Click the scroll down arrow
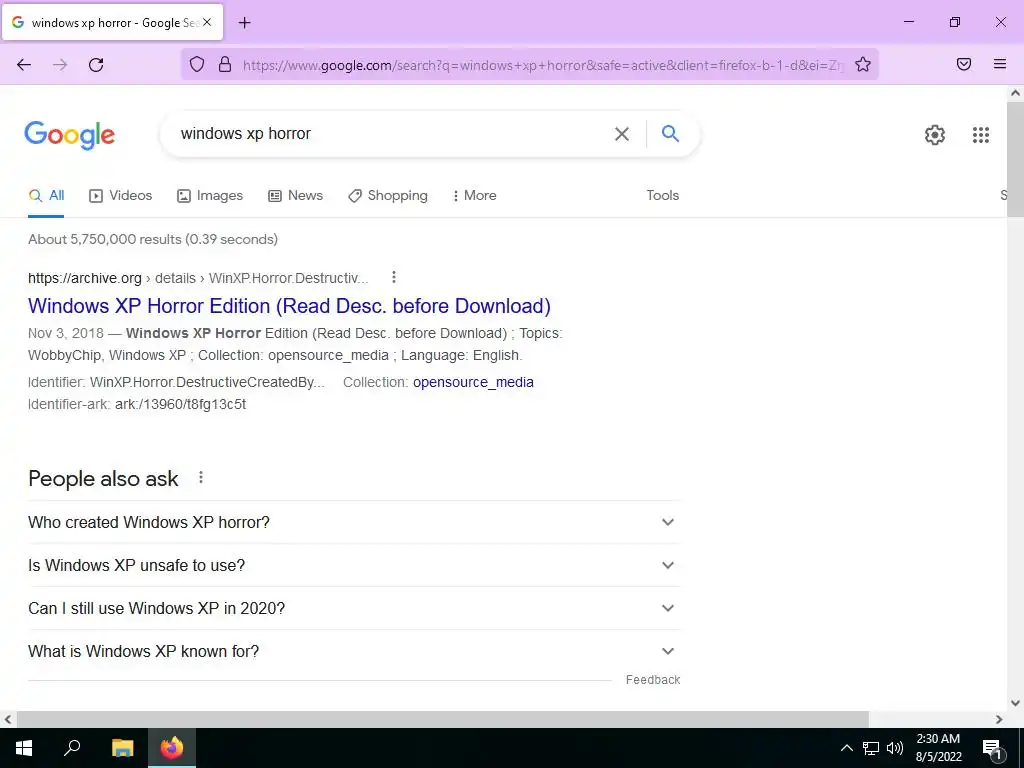This screenshot has width=1024, height=768. (1016, 703)
